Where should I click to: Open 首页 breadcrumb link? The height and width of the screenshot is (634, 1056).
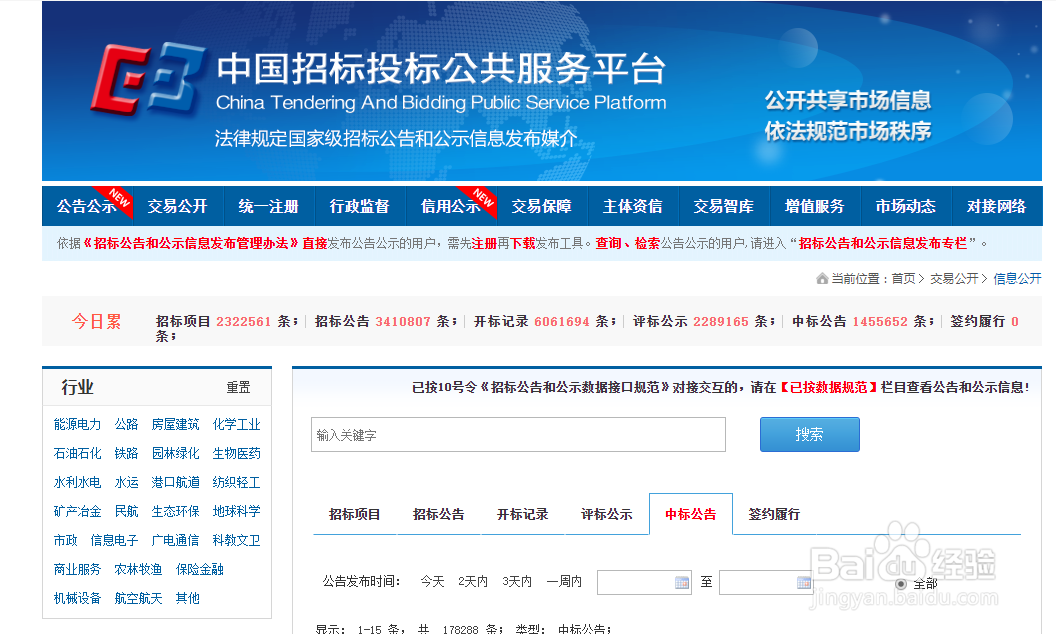click(904, 278)
